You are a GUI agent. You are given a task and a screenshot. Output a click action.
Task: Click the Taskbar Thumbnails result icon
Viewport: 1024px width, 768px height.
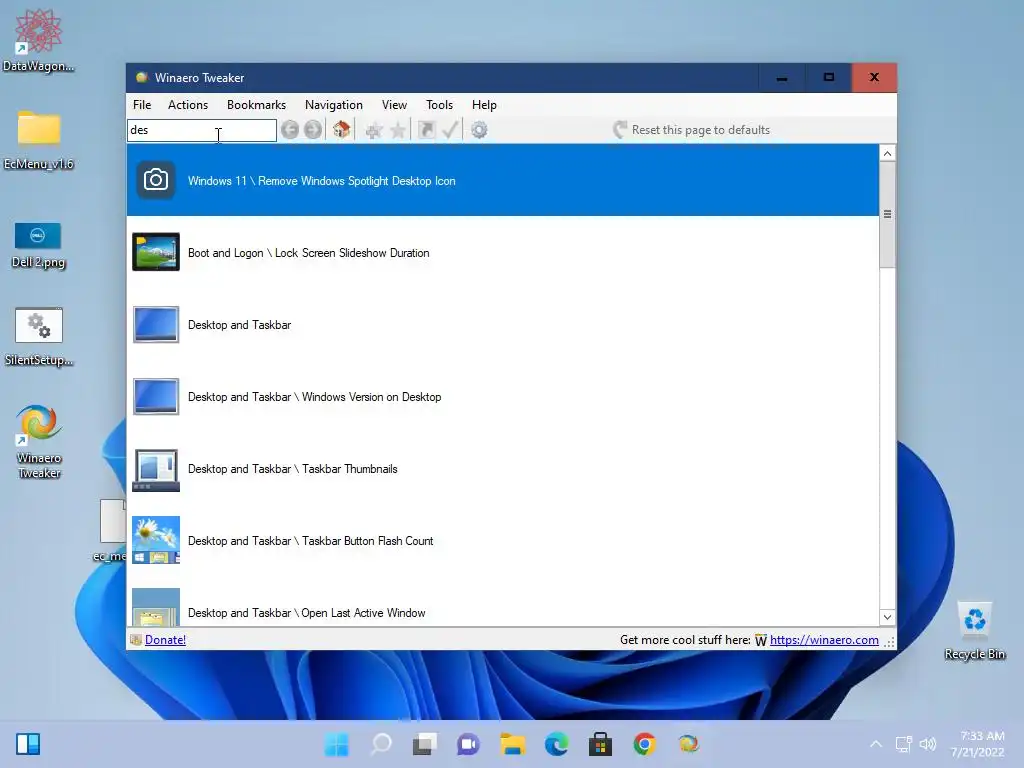(x=155, y=470)
